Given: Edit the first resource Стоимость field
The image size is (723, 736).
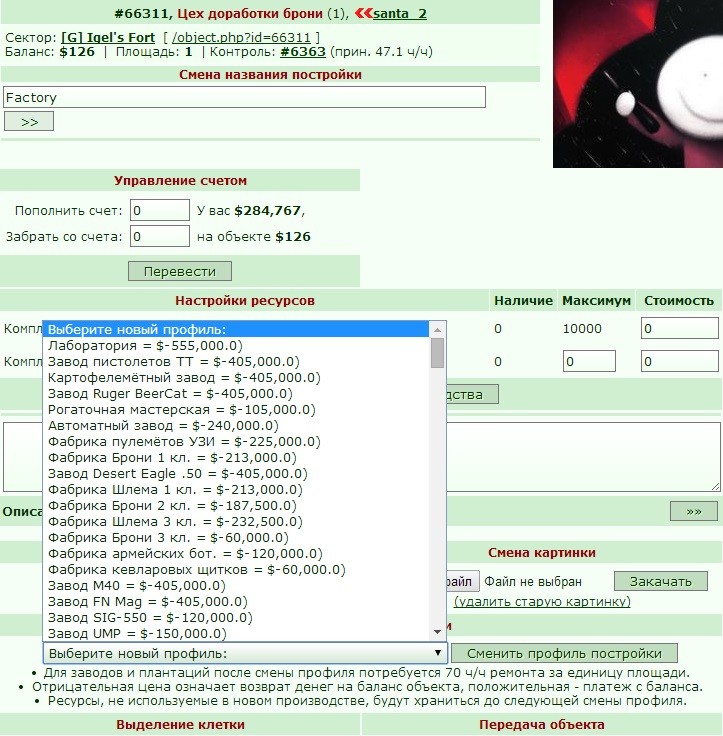Looking at the screenshot, I should pyautogui.click(x=680, y=328).
